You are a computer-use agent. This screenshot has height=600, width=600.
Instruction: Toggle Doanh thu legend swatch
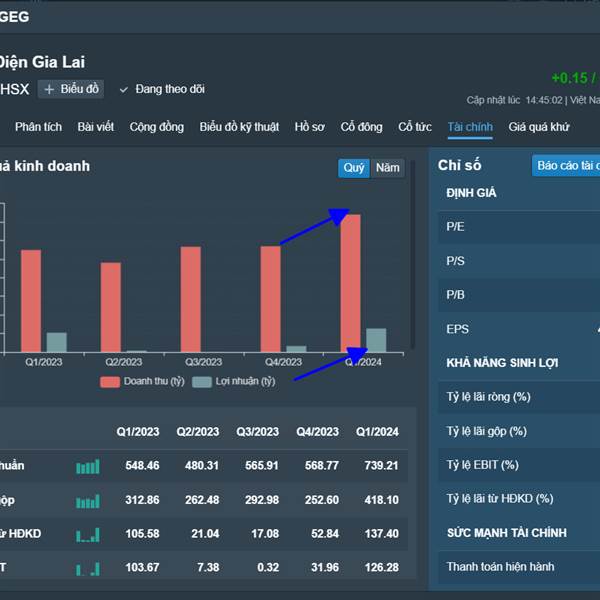[110, 382]
